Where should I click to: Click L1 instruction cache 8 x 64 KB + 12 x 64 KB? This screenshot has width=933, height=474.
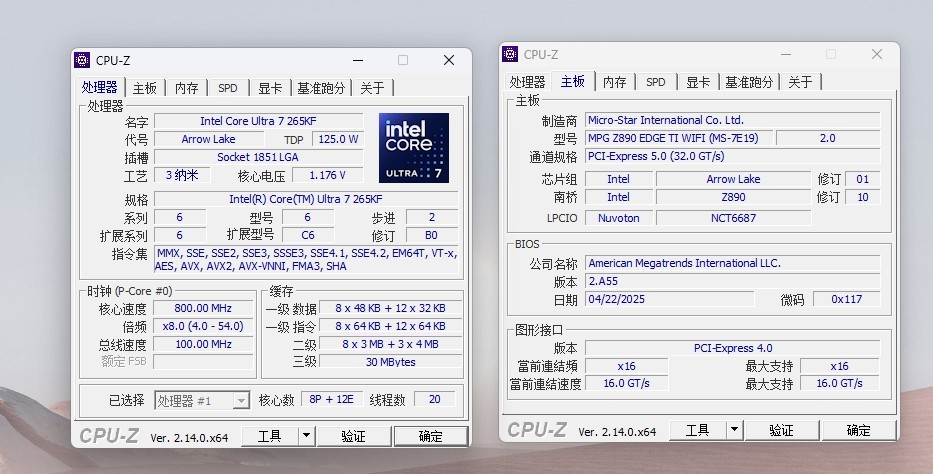click(390, 326)
